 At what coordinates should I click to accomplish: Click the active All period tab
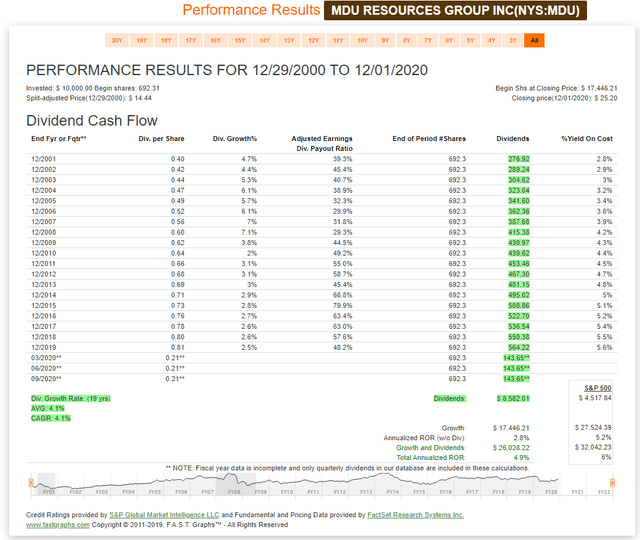pos(534,40)
